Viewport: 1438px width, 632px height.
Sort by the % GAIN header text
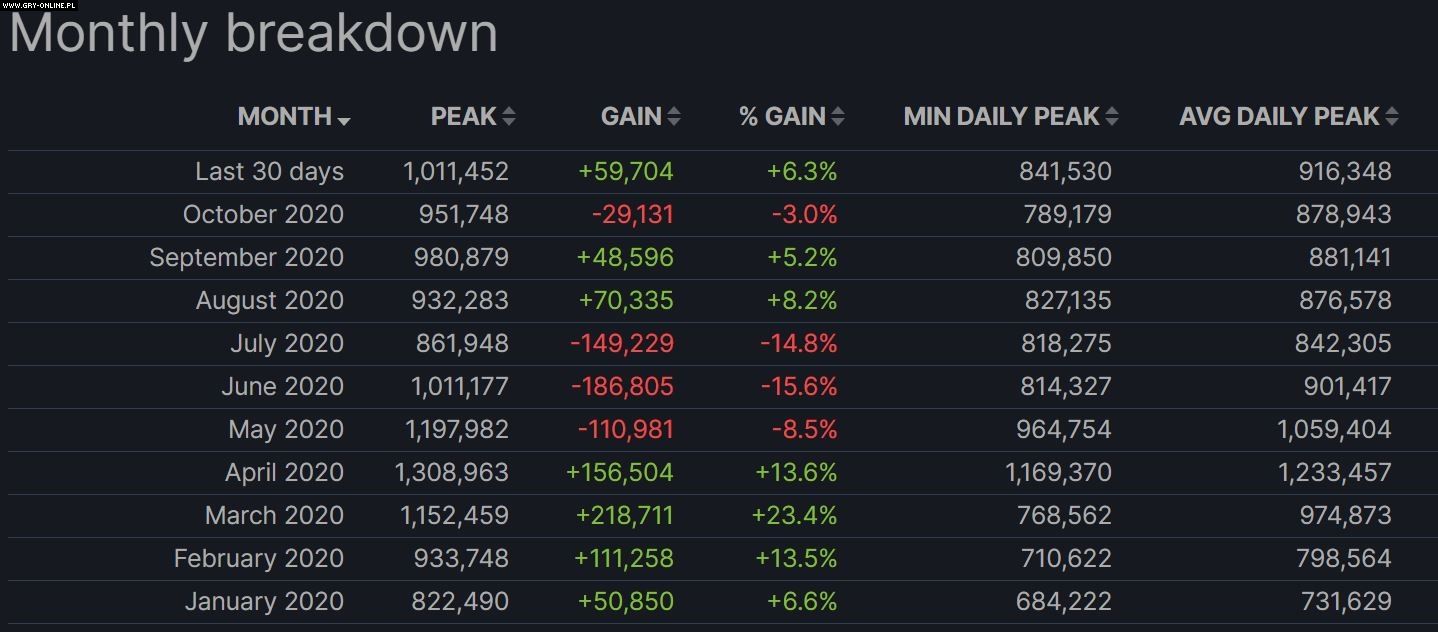point(782,117)
